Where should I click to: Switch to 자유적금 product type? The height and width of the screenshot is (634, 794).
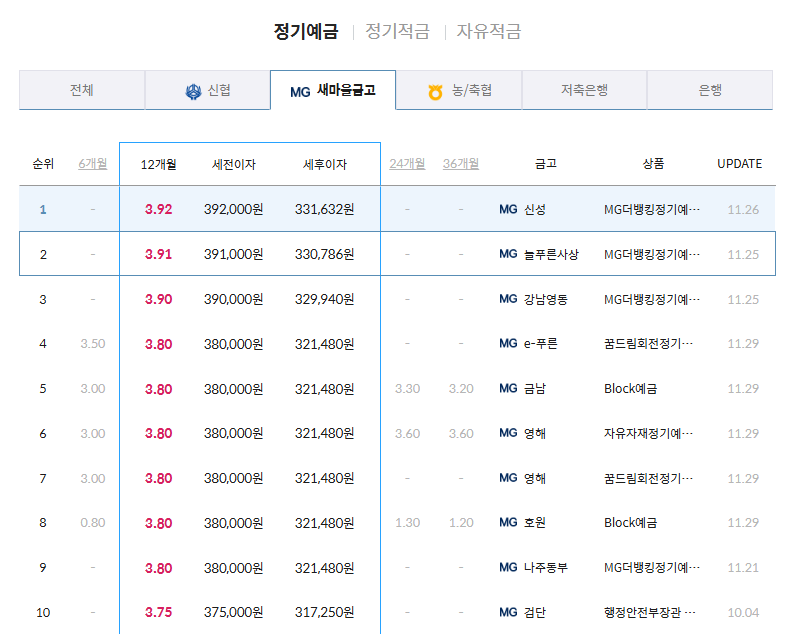[x=489, y=31]
